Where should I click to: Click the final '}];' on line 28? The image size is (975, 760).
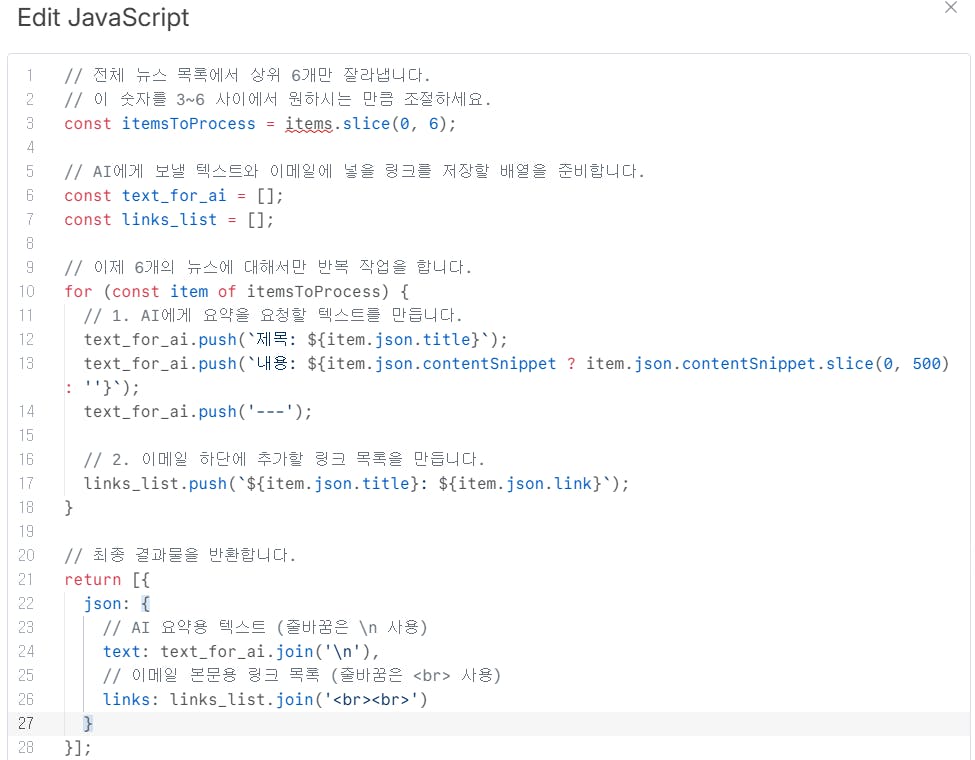[78, 748]
